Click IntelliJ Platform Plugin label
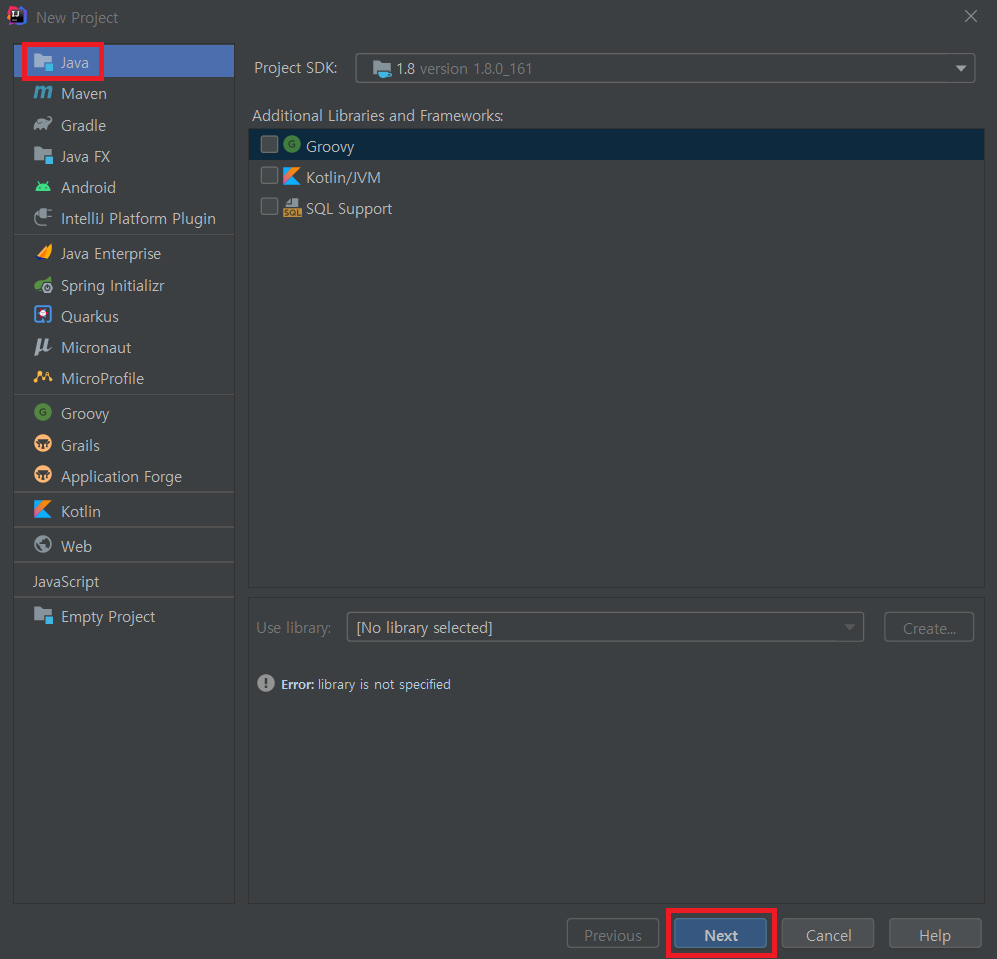Viewport: 997px width, 959px height. (x=138, y=218)
